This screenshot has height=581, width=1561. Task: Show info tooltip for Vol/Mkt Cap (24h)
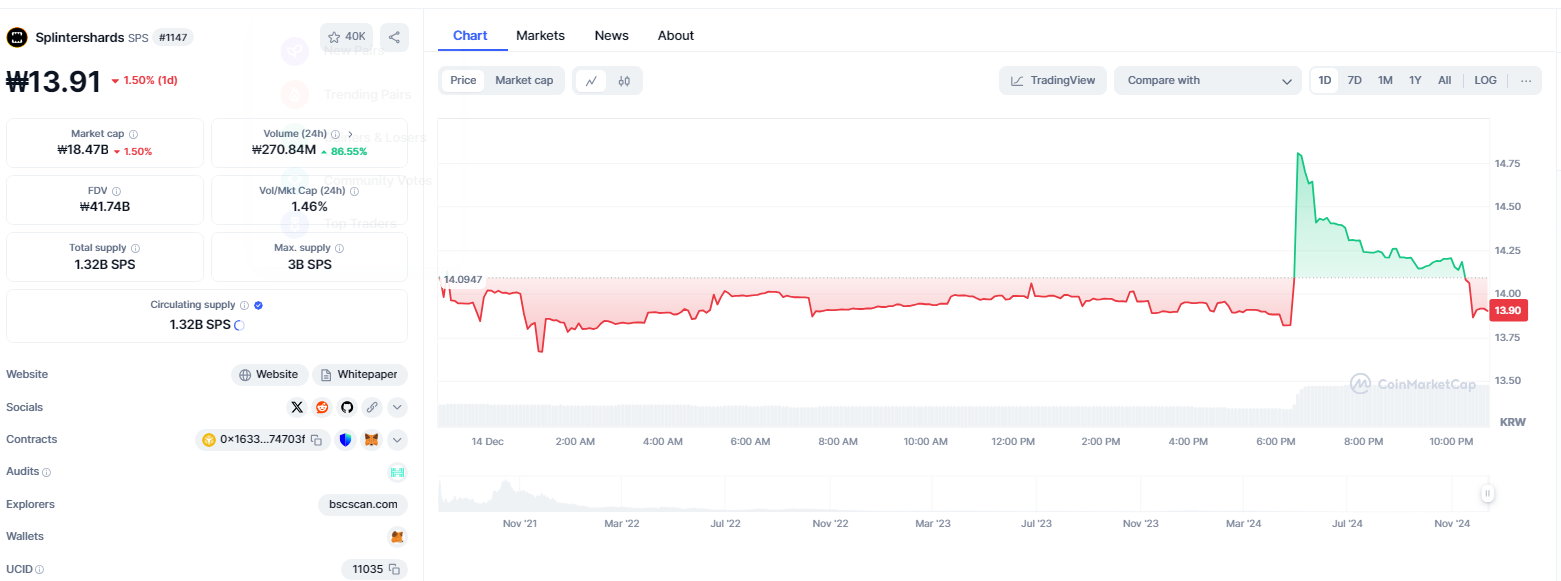tap(354, 191)
